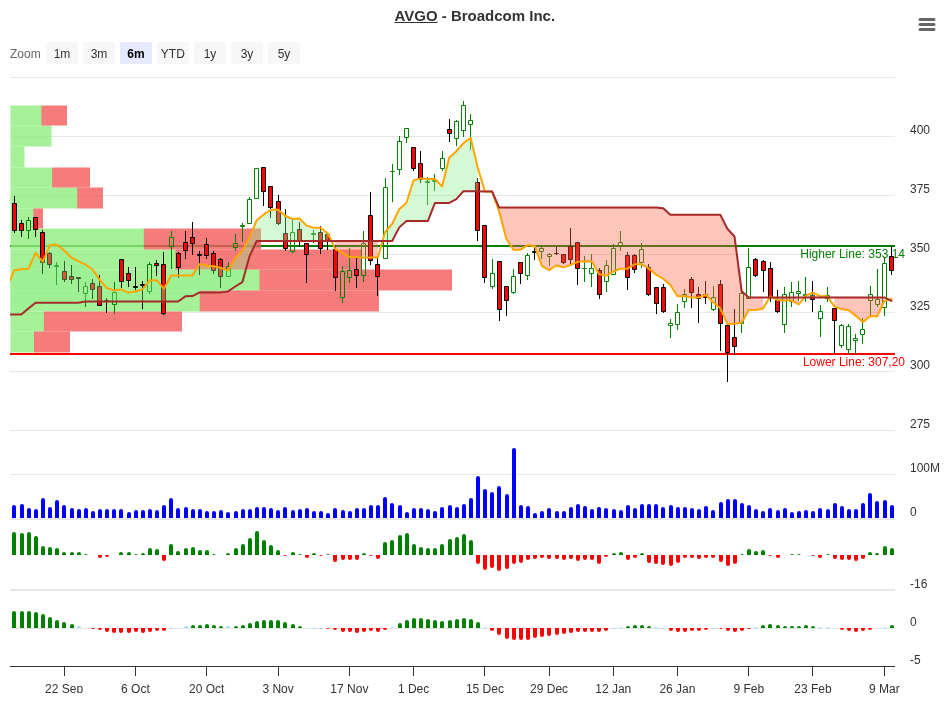The image size is (950, 720).
Task: Click the '6 Oct' date label
Action: coord(135,688)
